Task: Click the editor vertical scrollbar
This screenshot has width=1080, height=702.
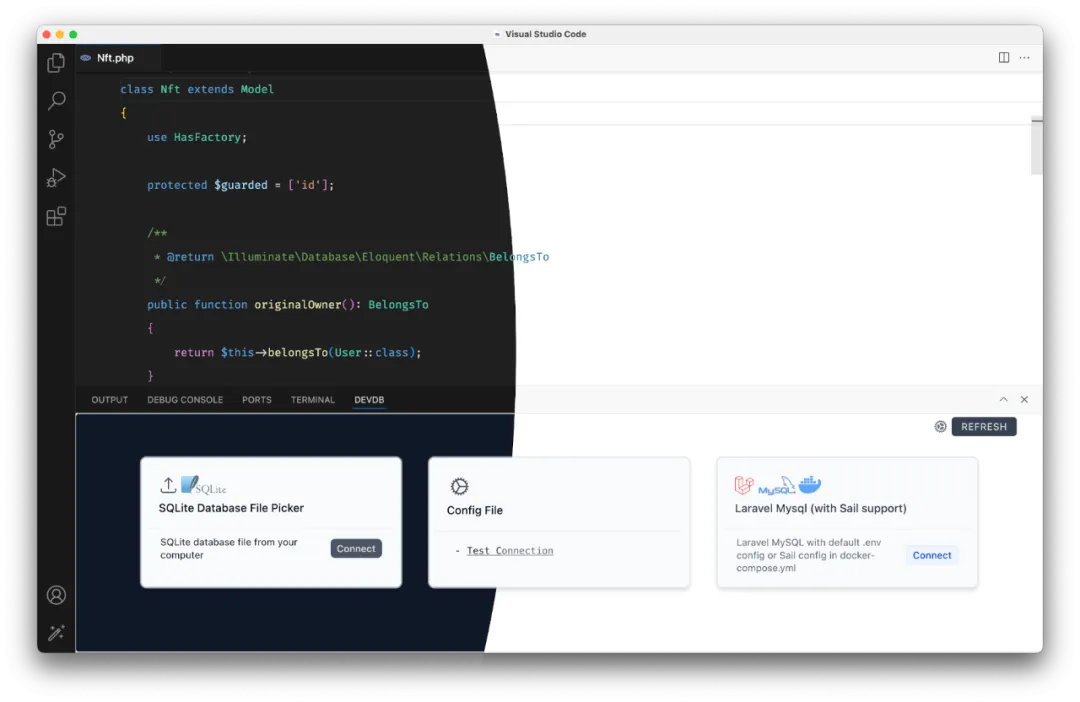Action: tap(1036, 147)
